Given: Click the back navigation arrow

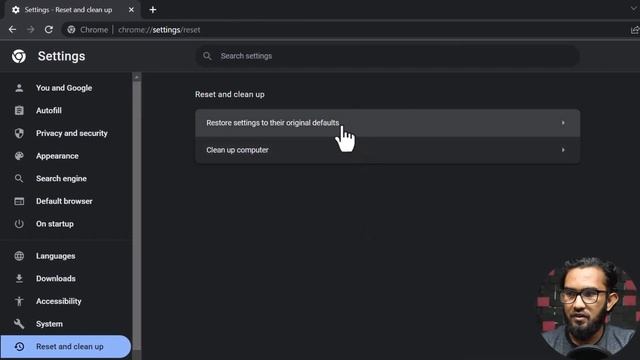Looking at the screenshot, I should pos(12,29).
